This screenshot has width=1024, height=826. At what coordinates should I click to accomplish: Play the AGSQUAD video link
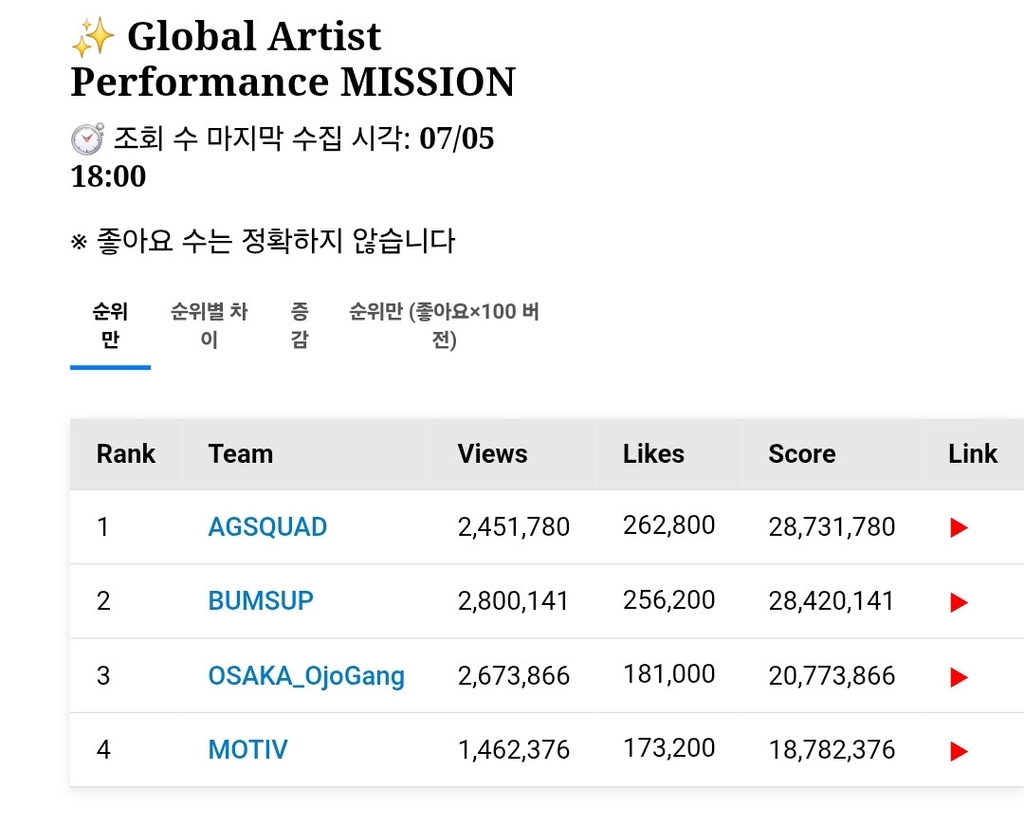coord(959,528)
